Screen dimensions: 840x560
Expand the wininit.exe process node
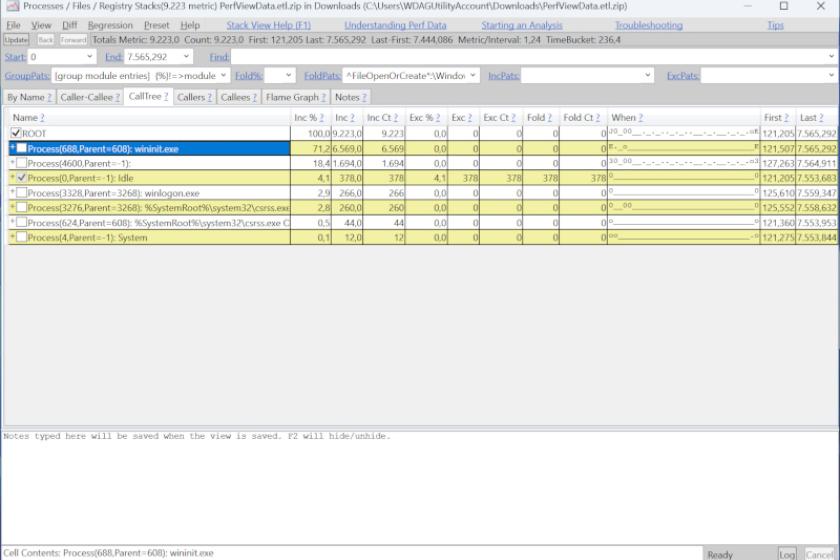tap(12, 147)
